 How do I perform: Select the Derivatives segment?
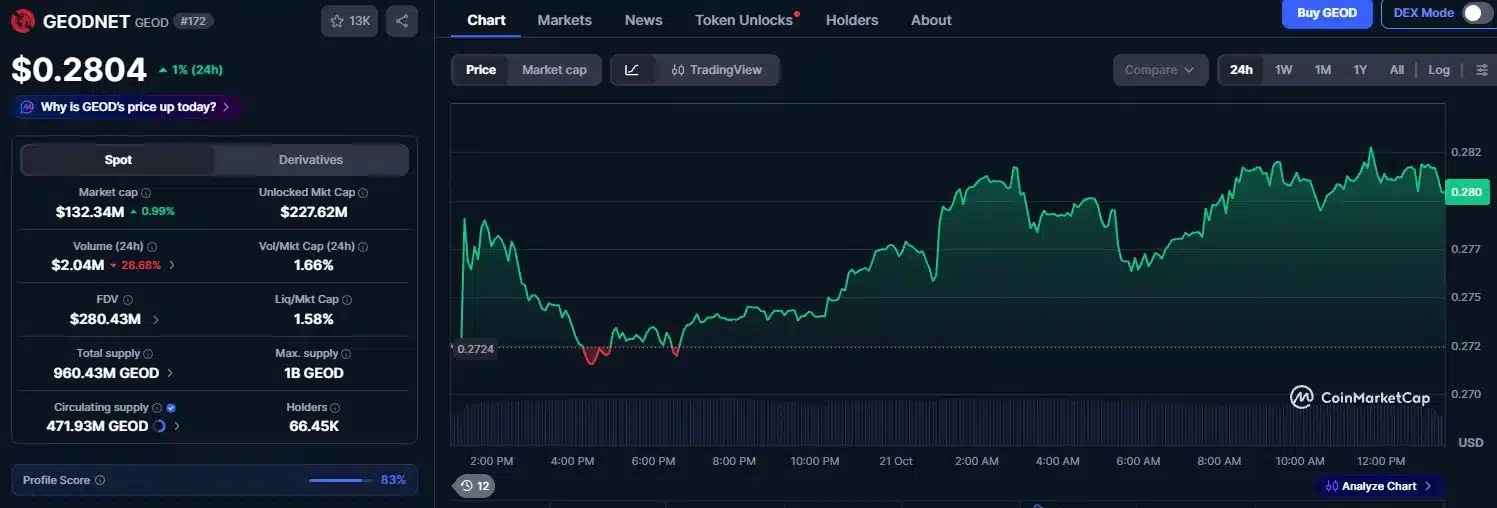pyautogui.click(x=311, y=160)
